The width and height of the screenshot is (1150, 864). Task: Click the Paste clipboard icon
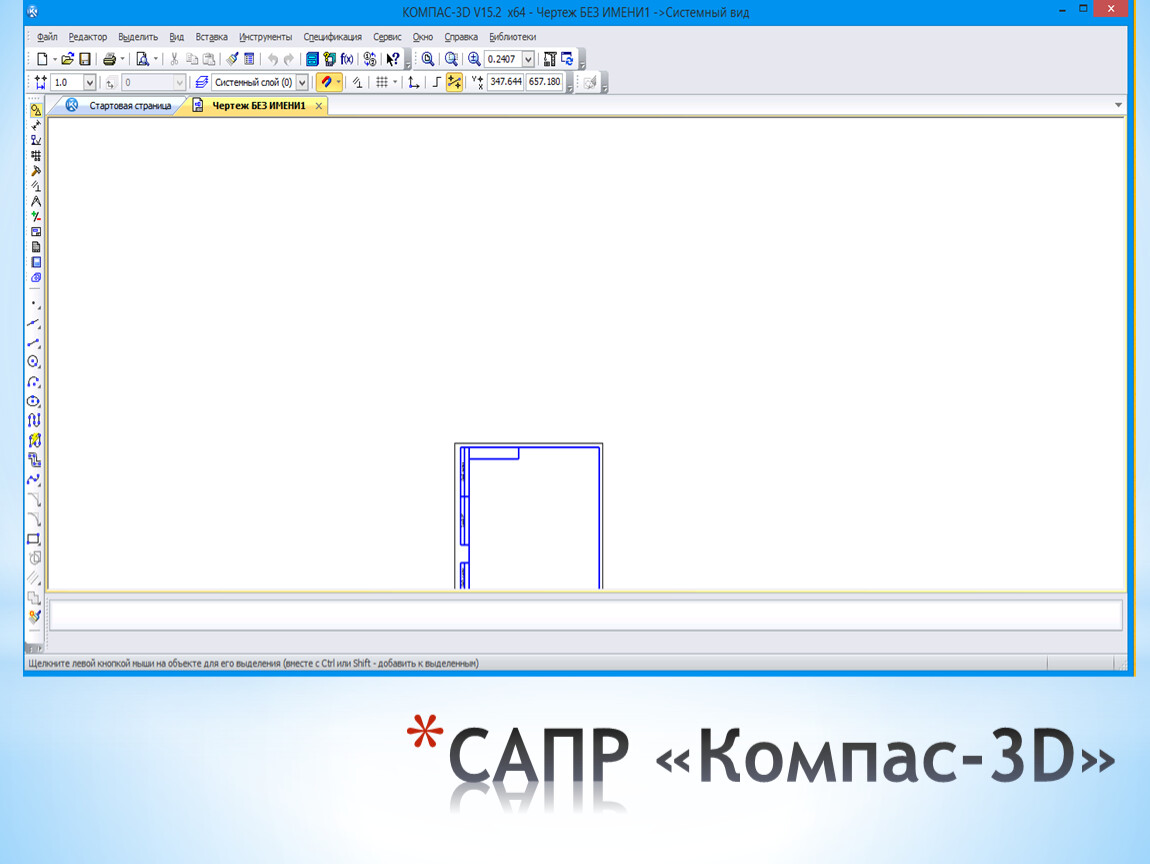(x=209, y=59)
